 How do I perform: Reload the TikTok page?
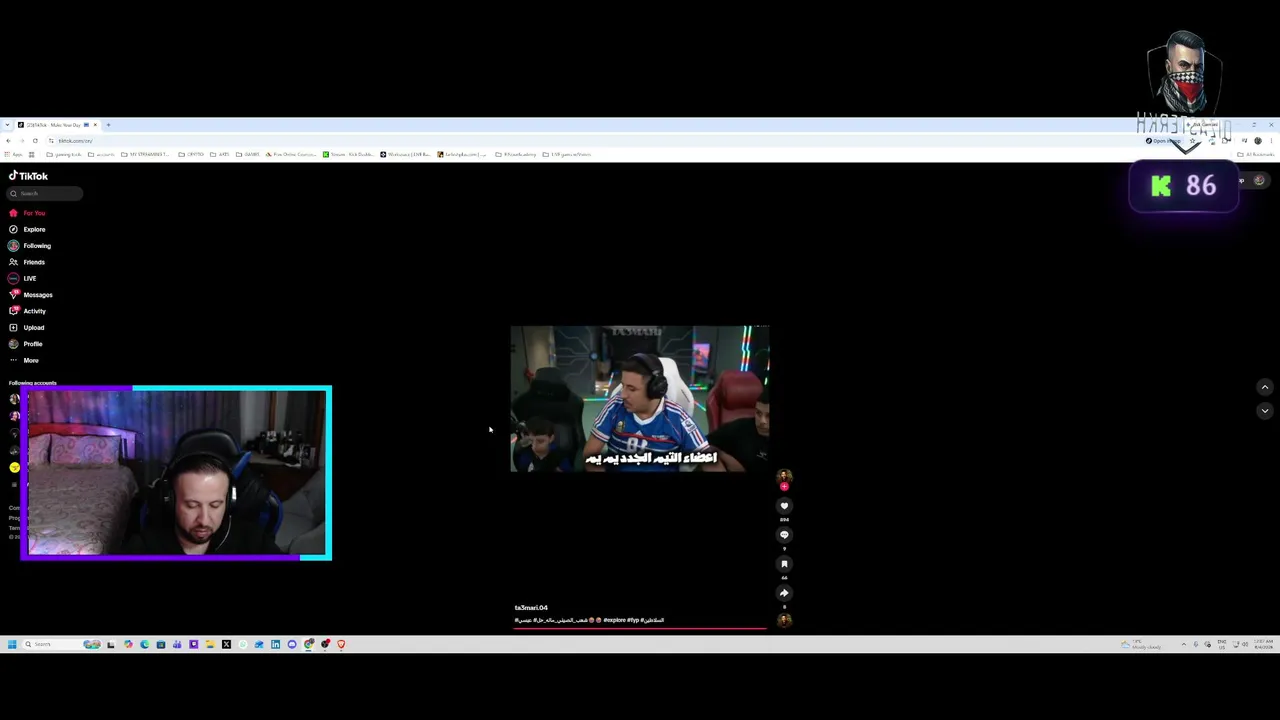click(x=35, y=141)
